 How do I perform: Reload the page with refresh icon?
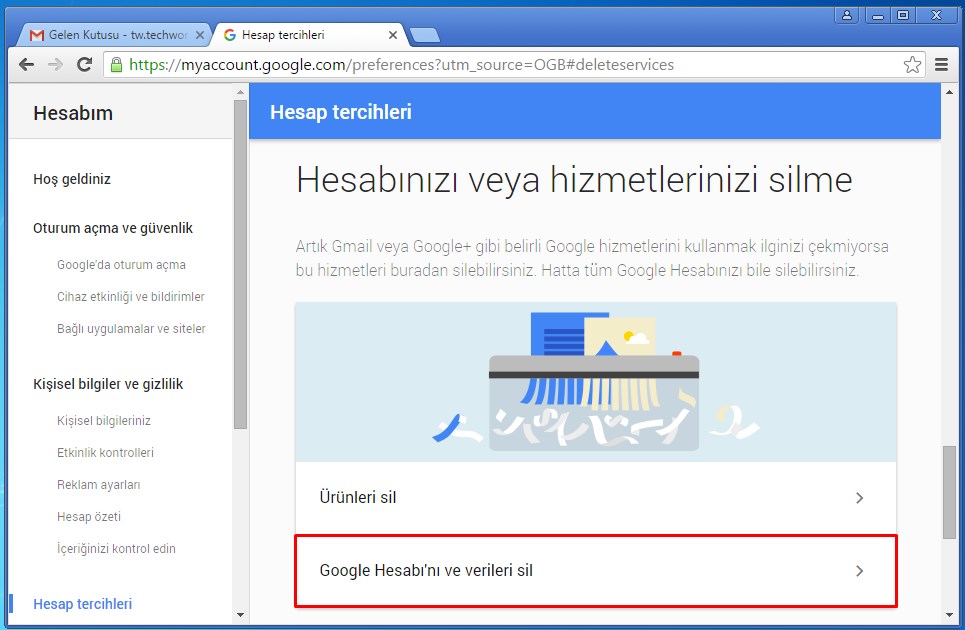coord(85,65)
